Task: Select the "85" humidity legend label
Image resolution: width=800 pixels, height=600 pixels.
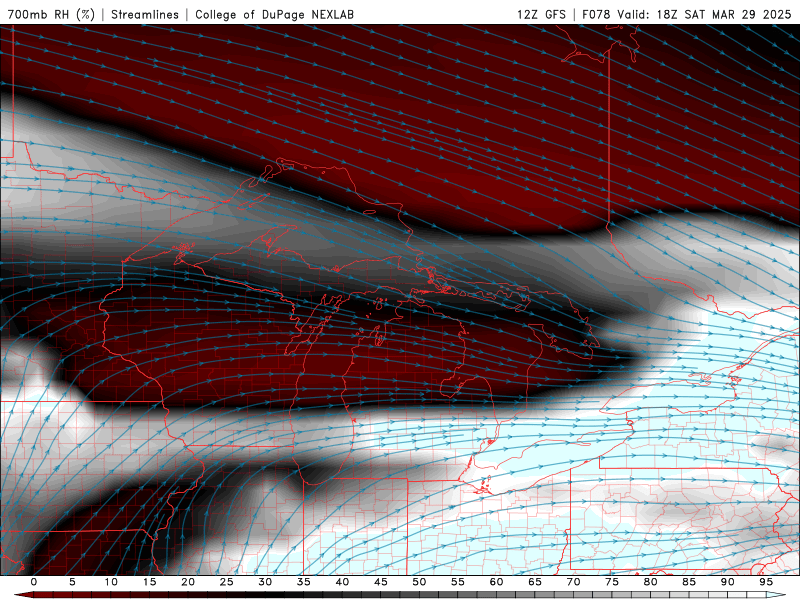Action: tap(689, 582)
